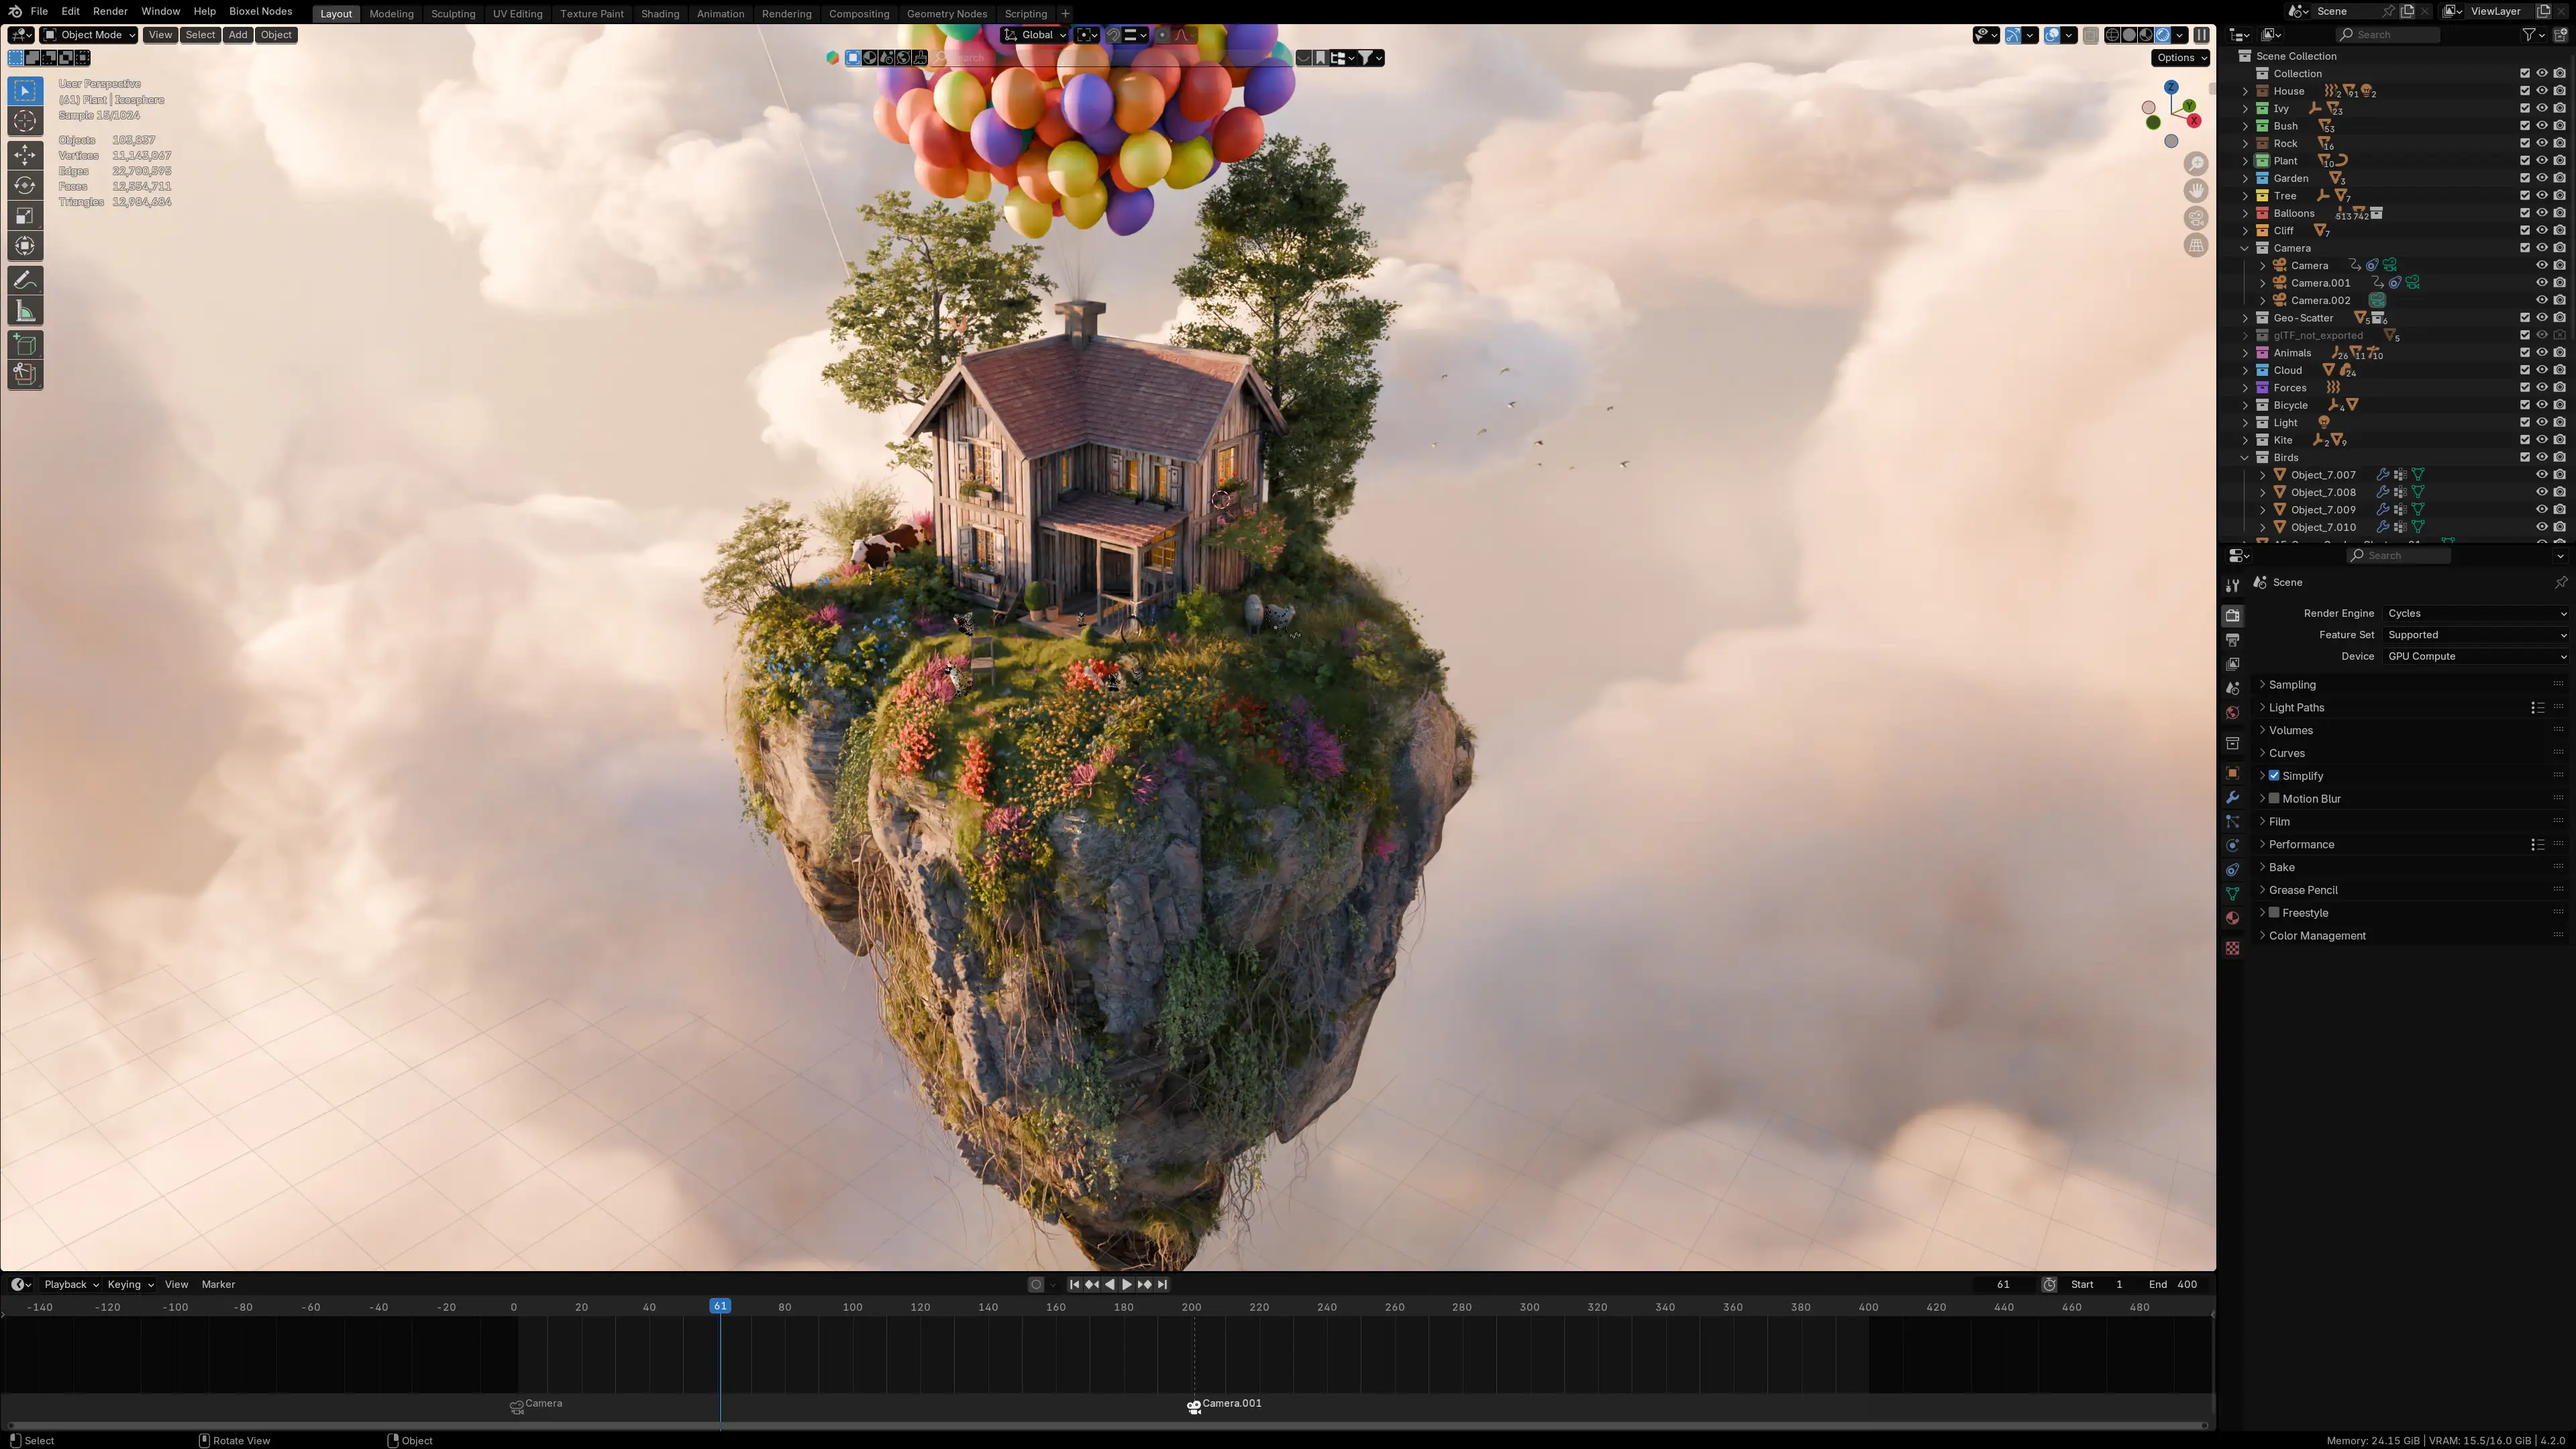
Task: Switch to wireframe viewport shading
Action: click(2112, 35)
